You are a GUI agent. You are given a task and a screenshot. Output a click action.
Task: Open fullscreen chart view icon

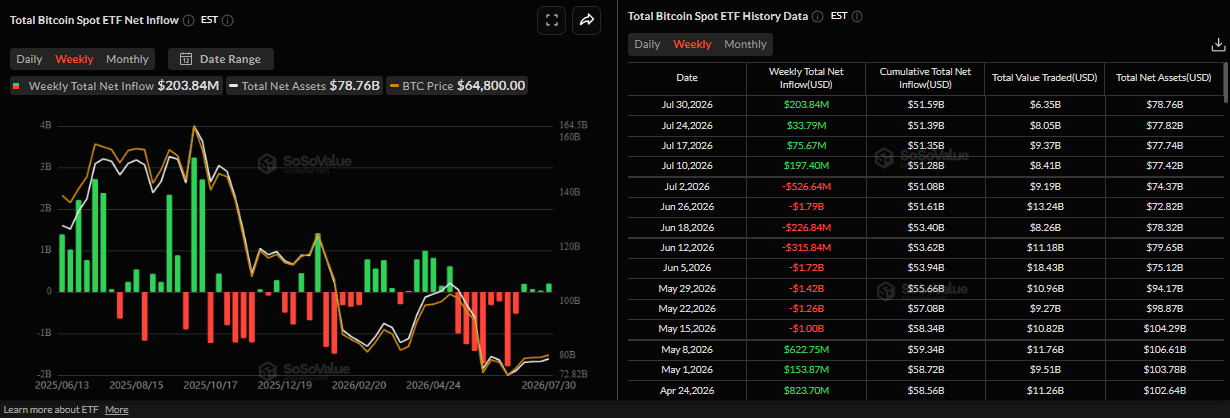click(x=551, y=19)
